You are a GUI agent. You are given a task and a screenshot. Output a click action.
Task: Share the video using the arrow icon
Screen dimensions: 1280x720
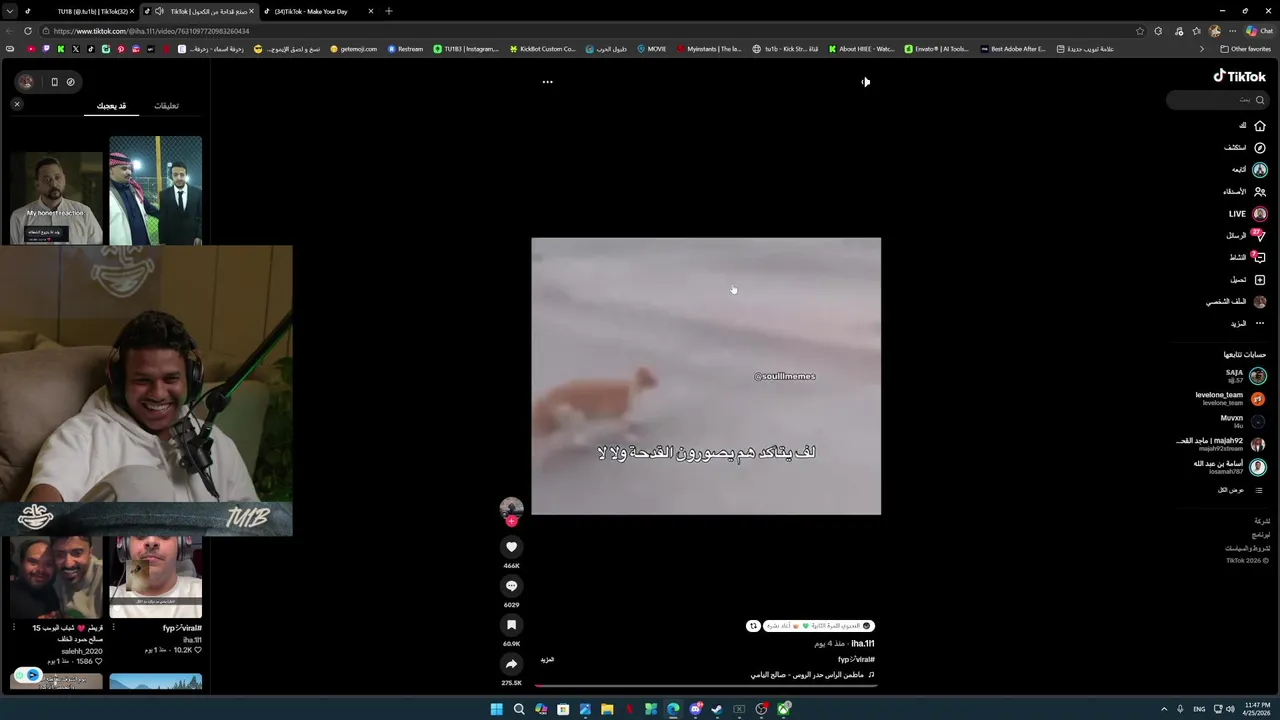tap(511, 664)
